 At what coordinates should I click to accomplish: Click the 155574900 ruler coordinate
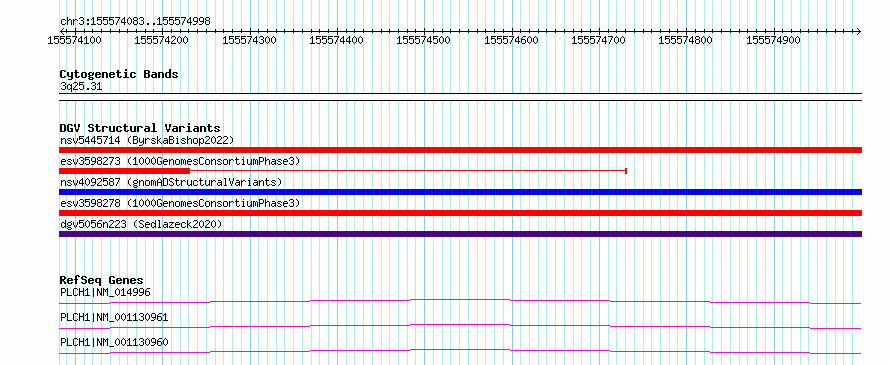click(774, 41)
